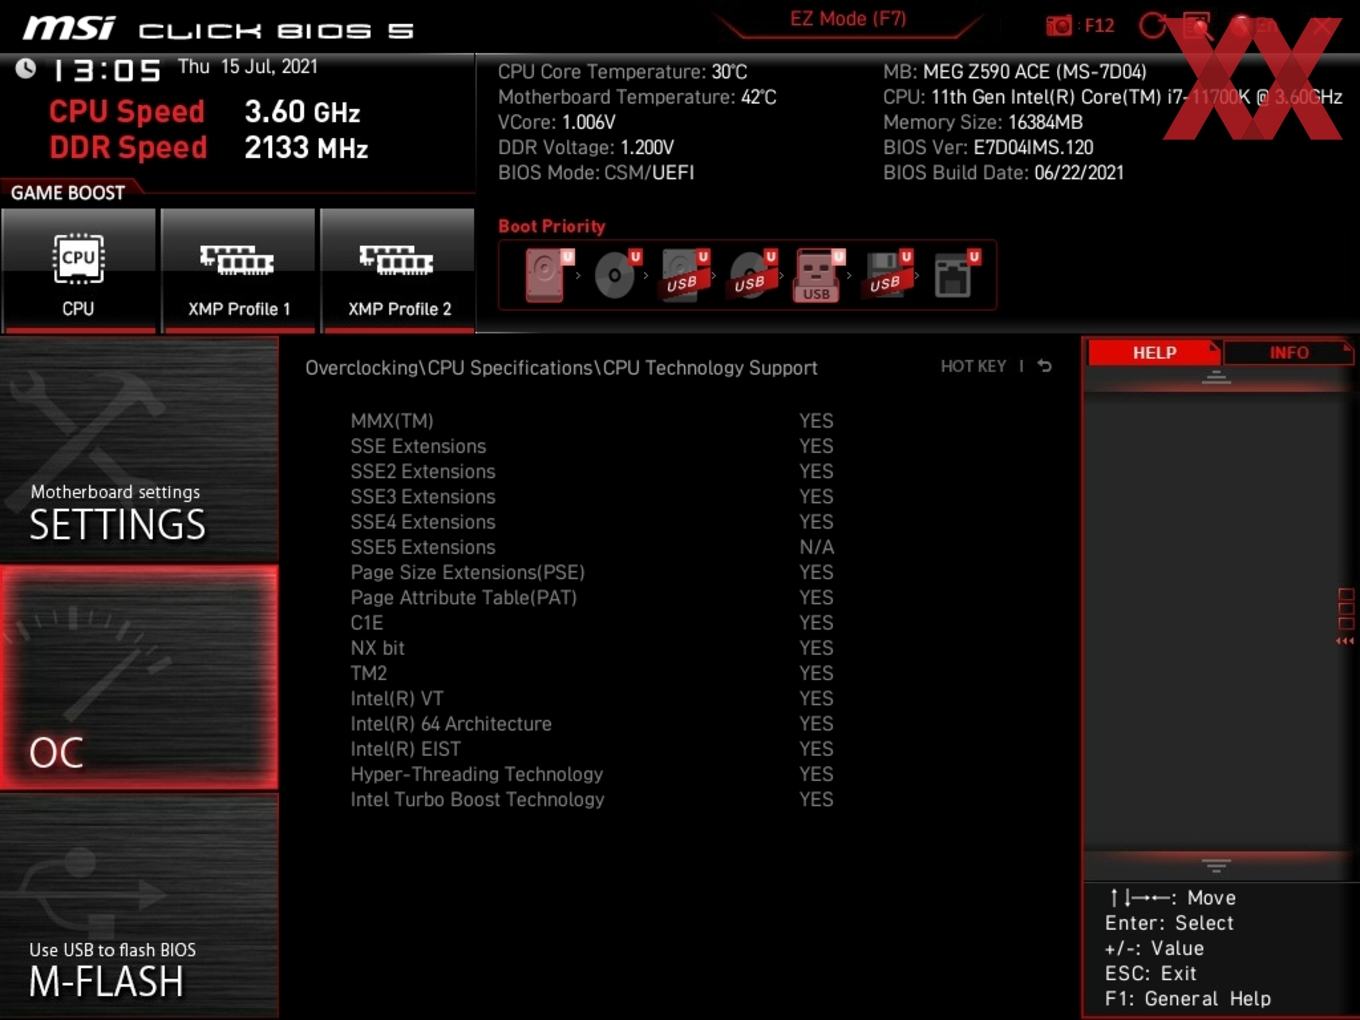This screenshot has width=1360, height=1020.
Task: Select the TM2 row
Action: 592,673
